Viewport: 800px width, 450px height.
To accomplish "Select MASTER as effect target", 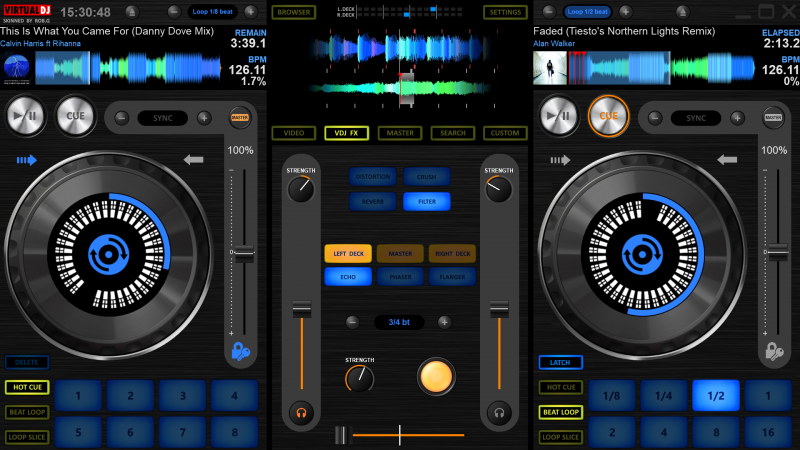I will click(x=400, y=254).
